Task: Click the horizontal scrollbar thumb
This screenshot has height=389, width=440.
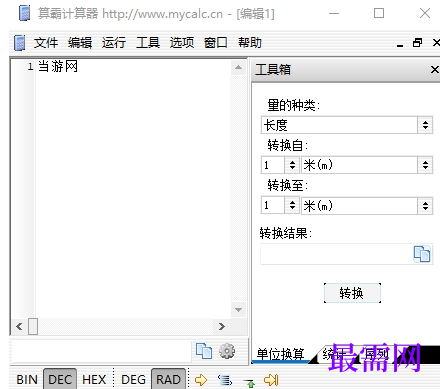Action: [x=33, y=326]
